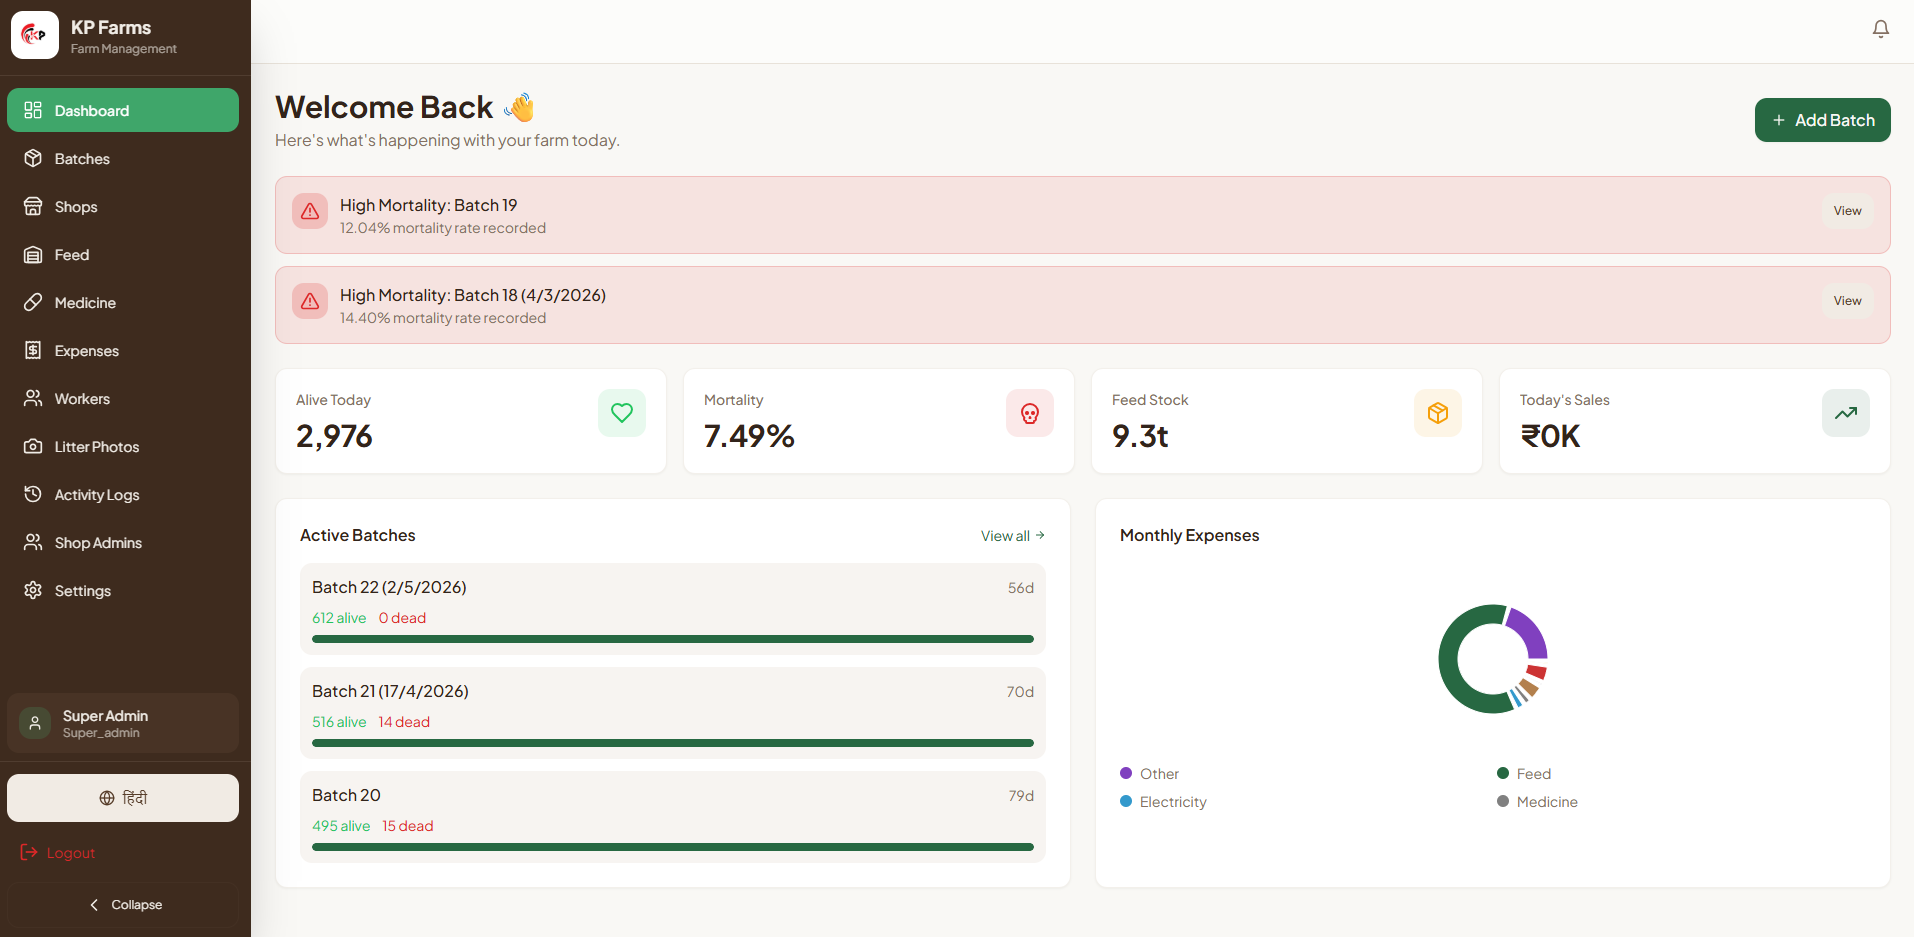Click the Add Batch button
Viewport: 1914px width, 937px height.
pos(1822,120)
